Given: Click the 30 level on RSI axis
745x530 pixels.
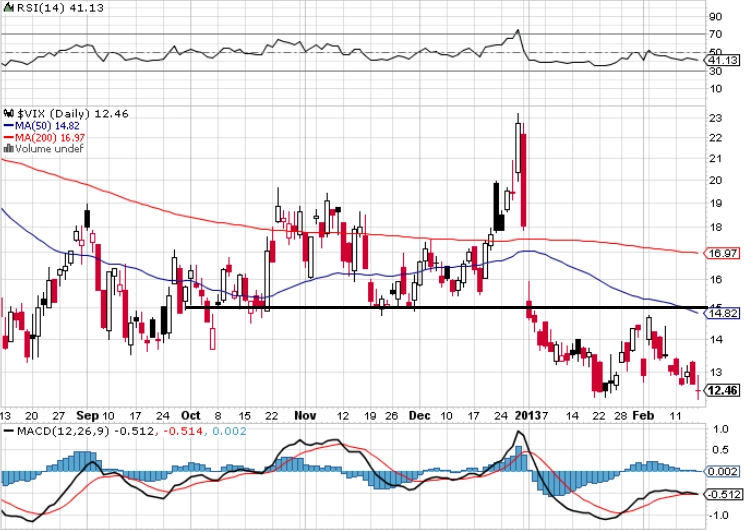Looking at the screenshot, I should tap(716, 71).
